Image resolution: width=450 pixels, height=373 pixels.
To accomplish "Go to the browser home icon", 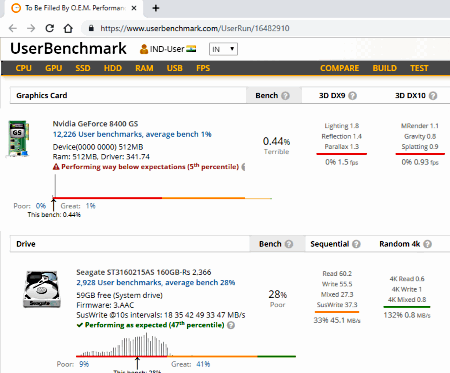I will coord(68,28).
